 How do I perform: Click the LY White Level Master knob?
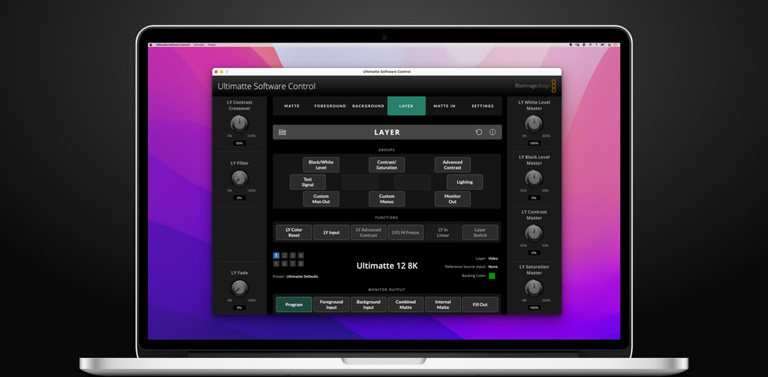534,123
